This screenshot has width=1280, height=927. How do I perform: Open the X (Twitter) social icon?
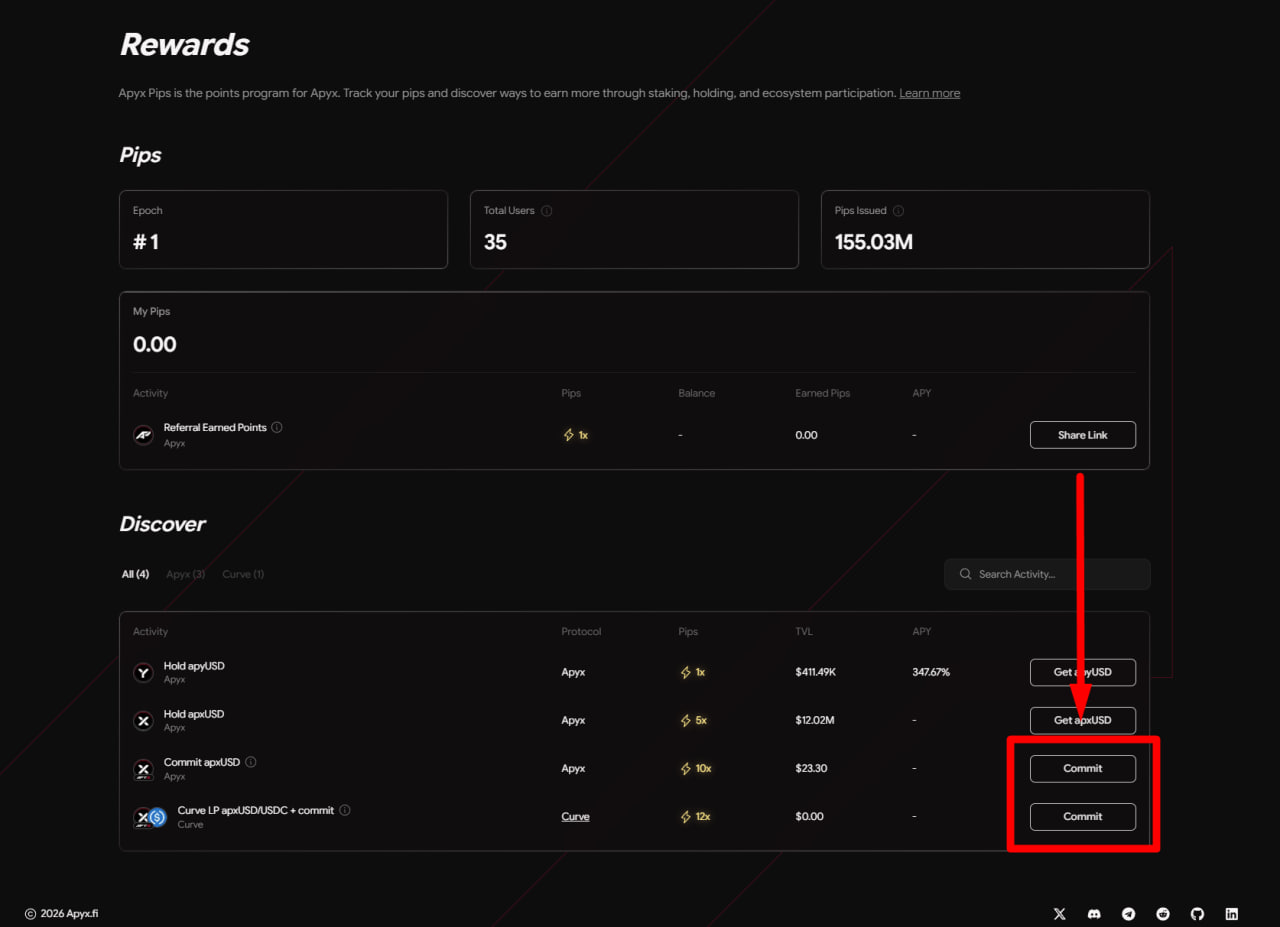pyautogui.click(x=1060, y=914)
